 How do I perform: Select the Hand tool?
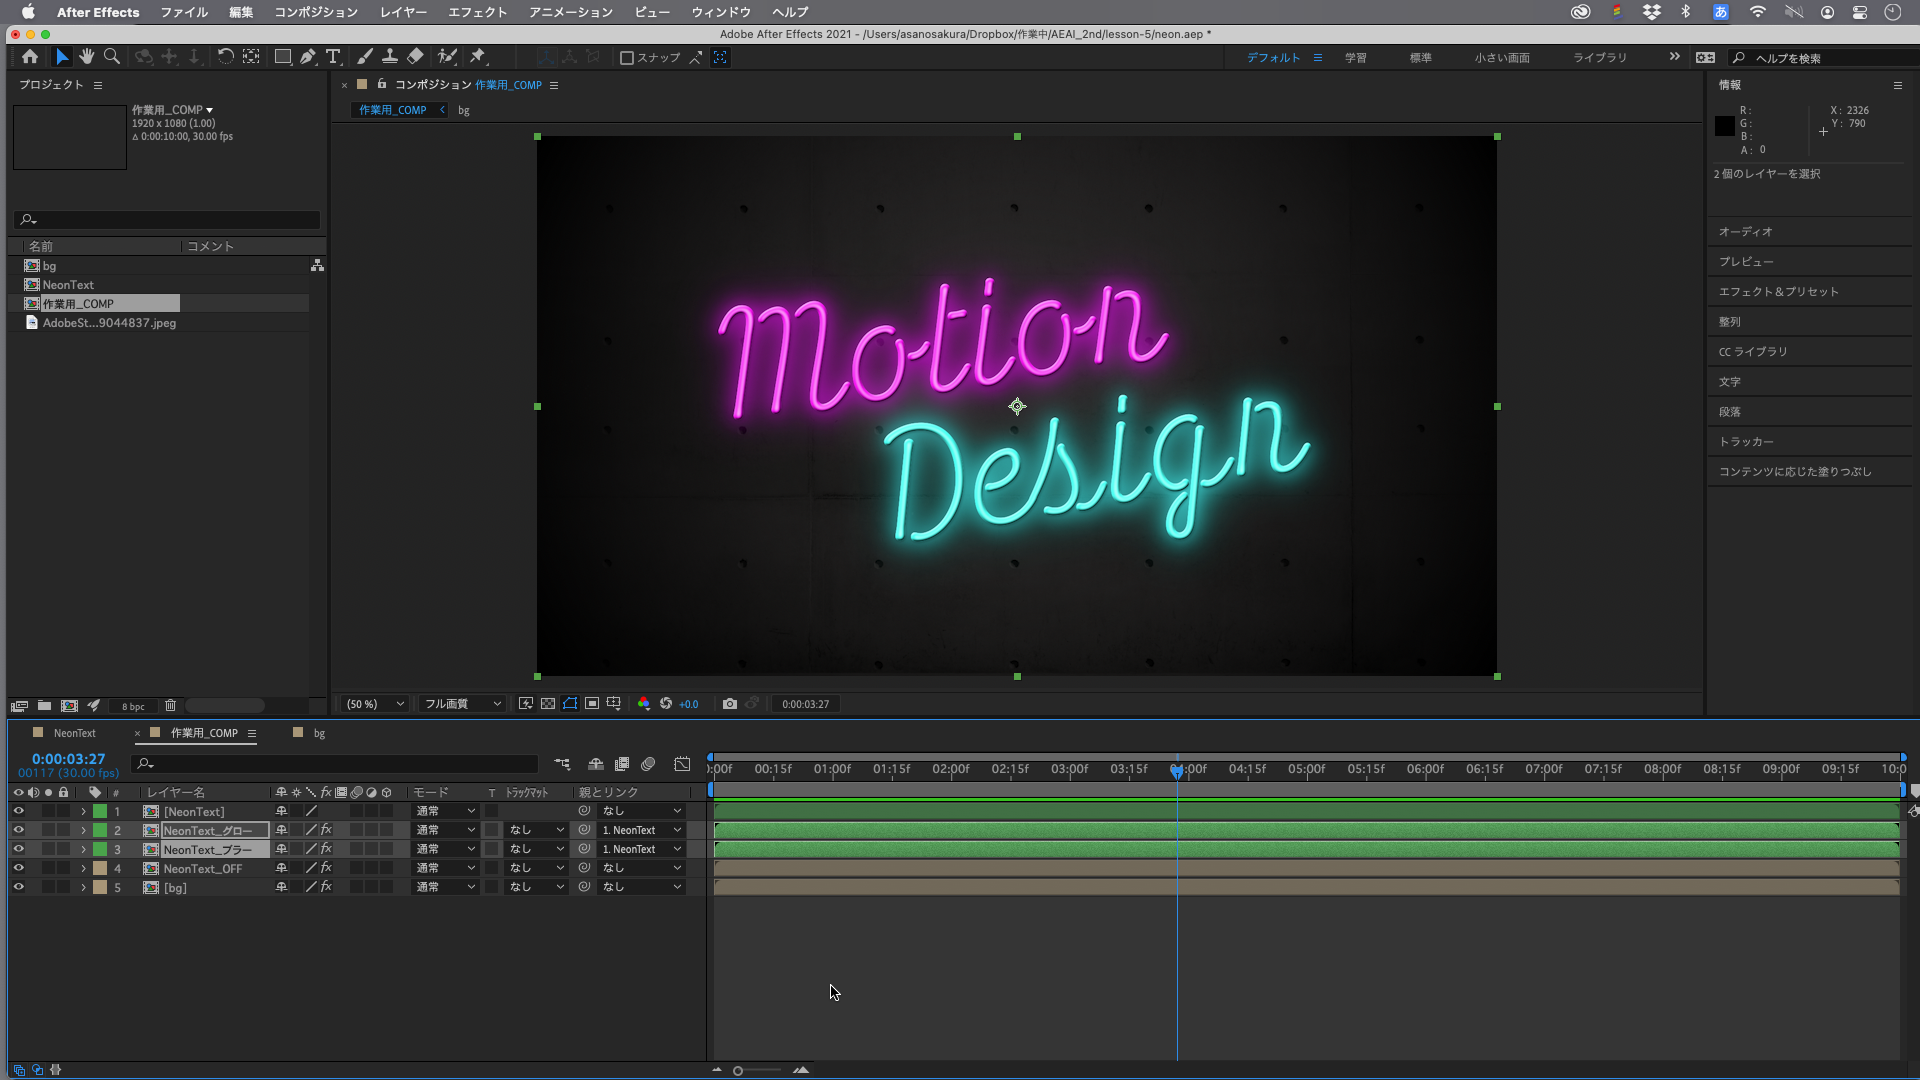(x=87, y=57)
